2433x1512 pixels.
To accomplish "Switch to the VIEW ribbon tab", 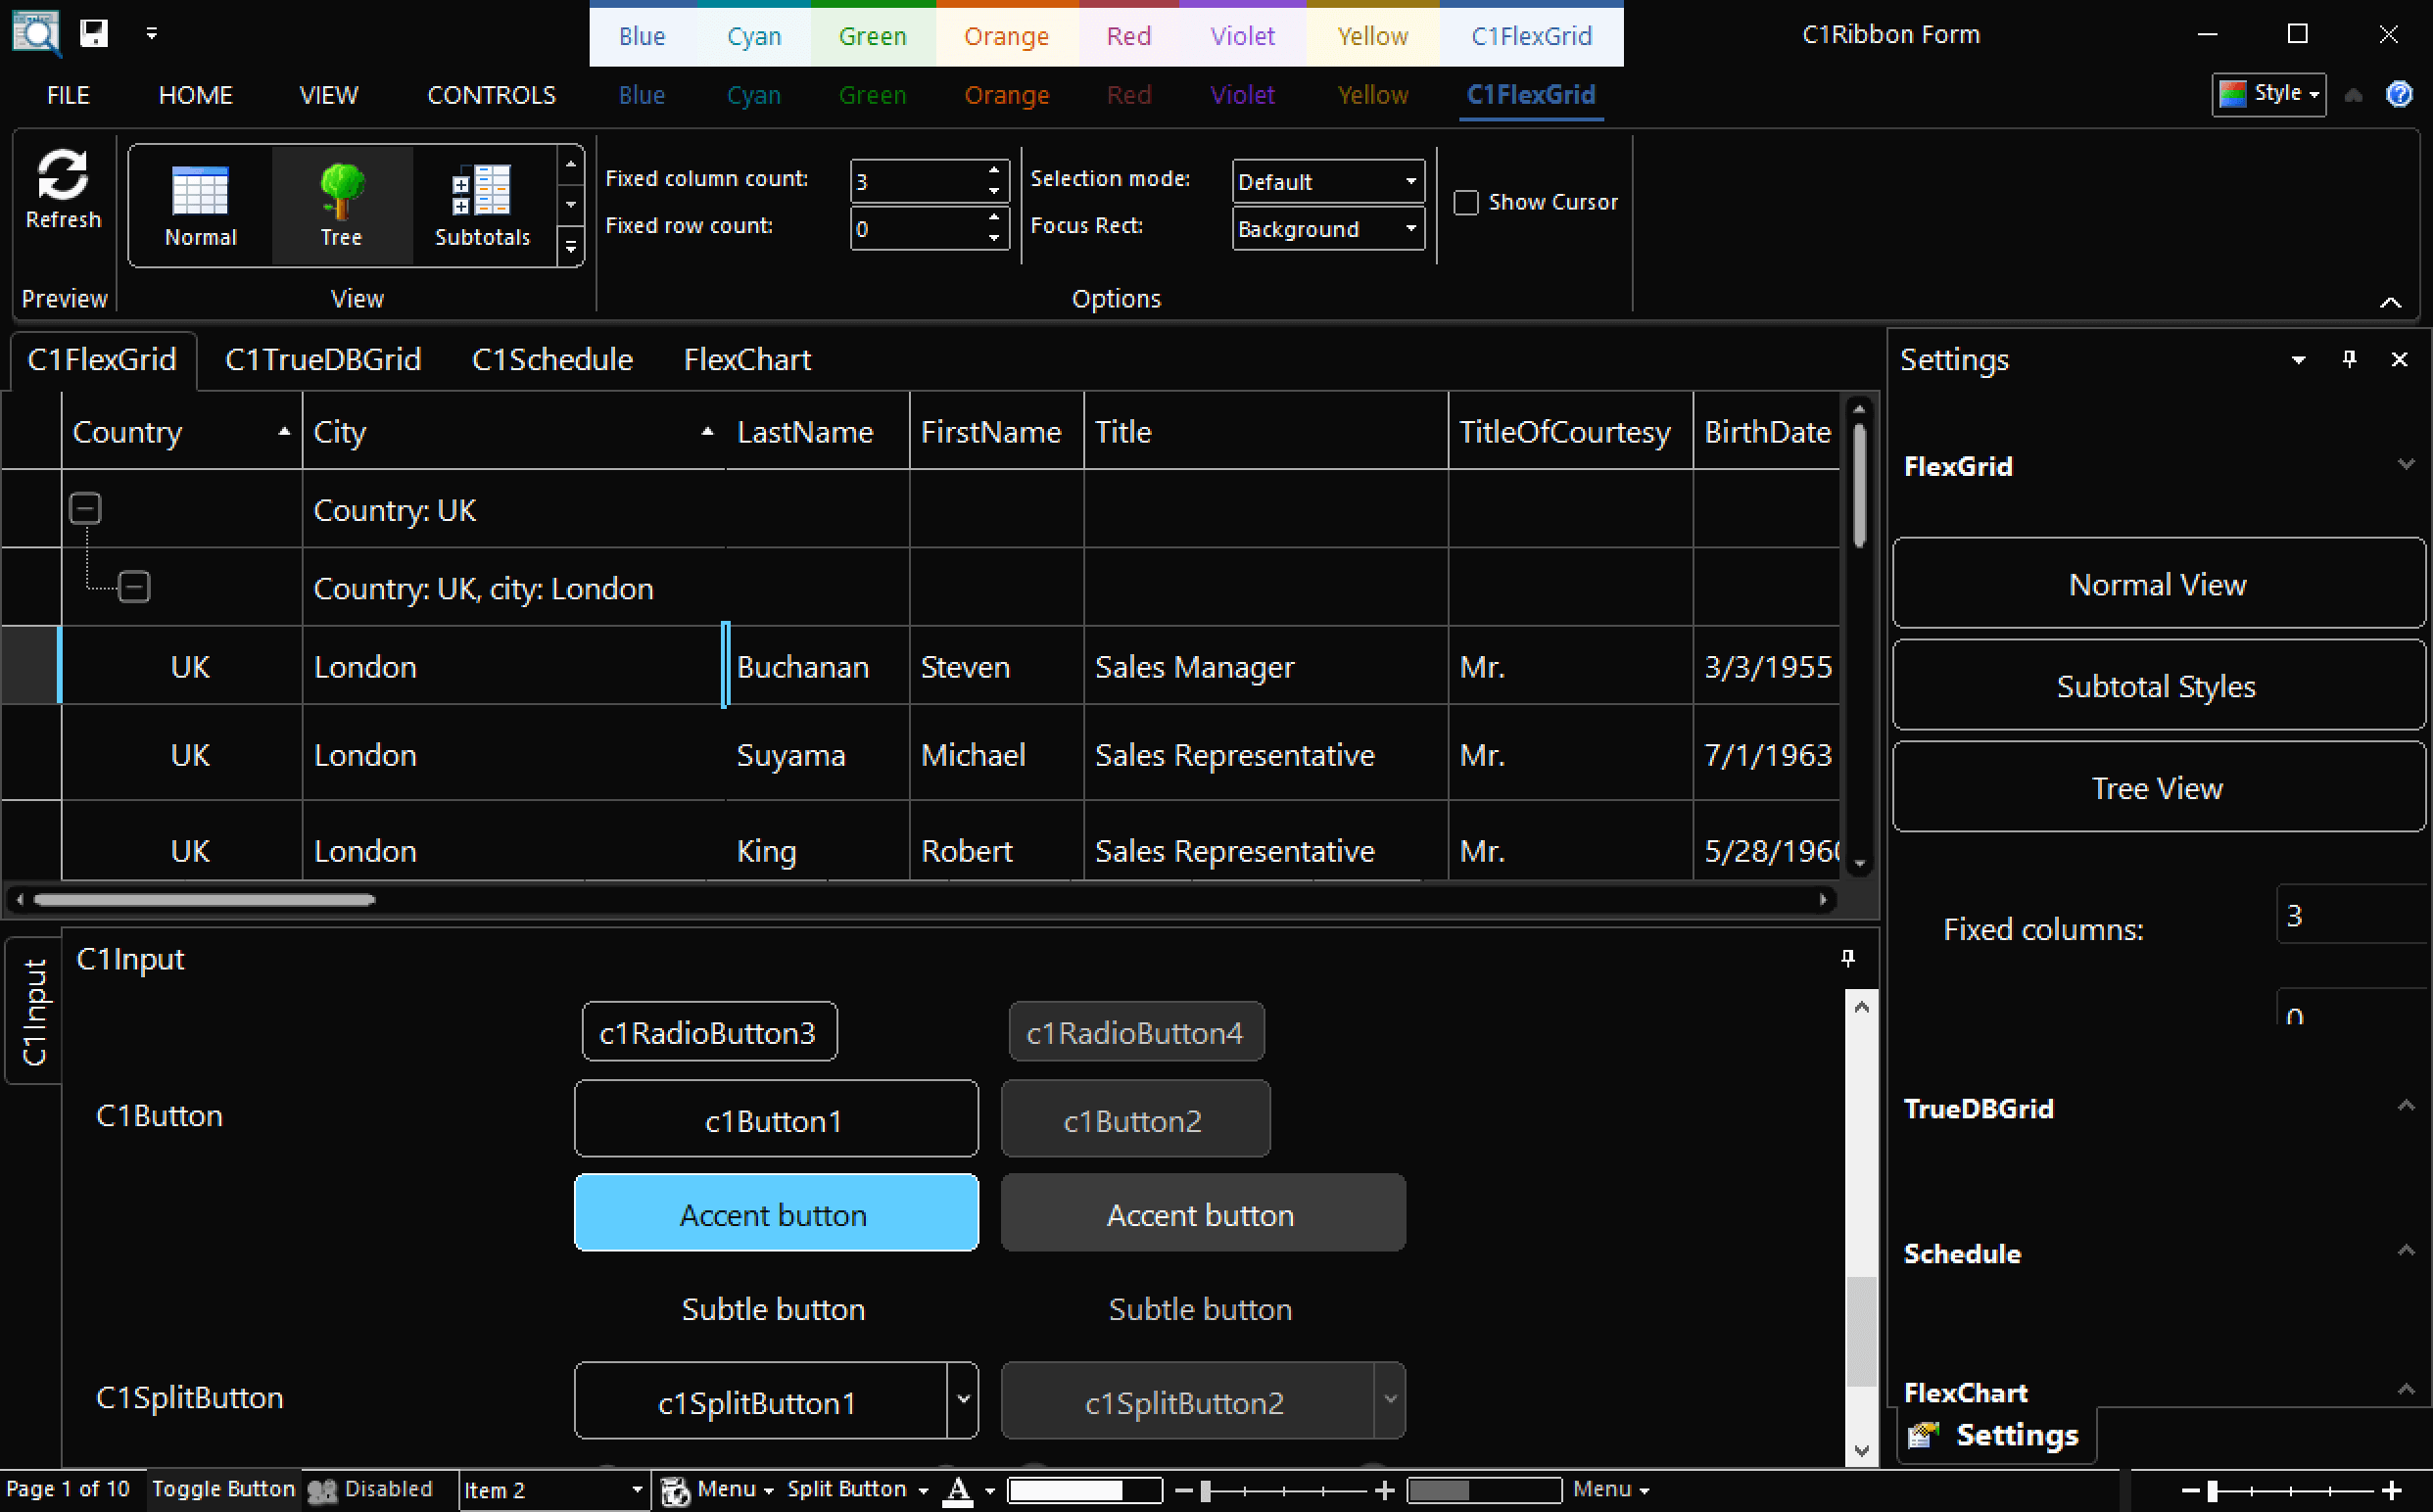I will click(328, 95).
